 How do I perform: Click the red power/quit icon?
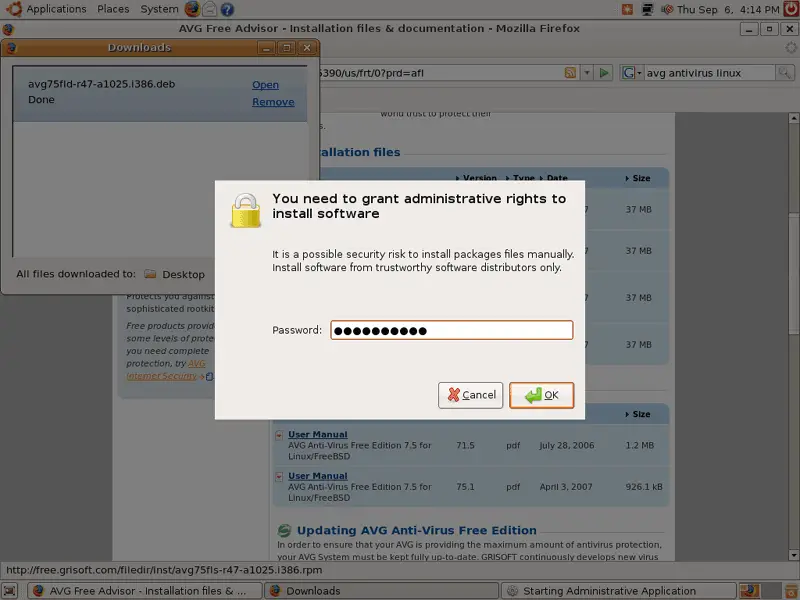point(791,9)
